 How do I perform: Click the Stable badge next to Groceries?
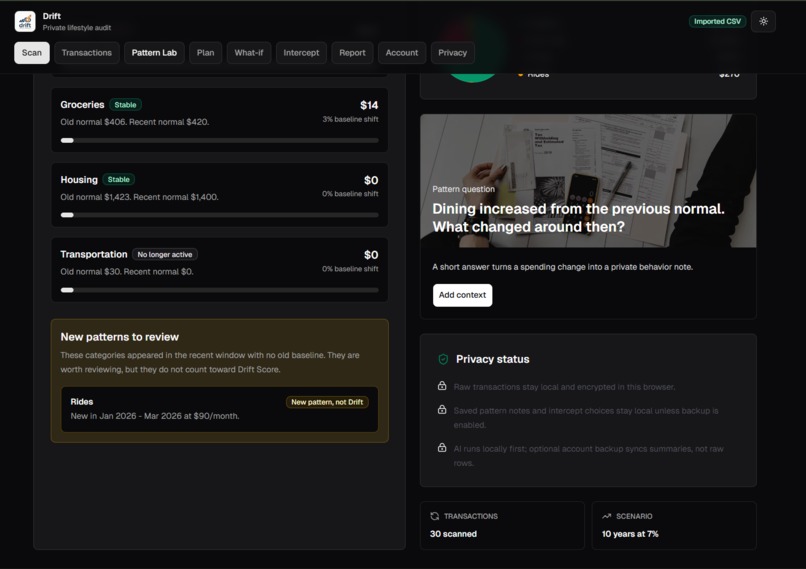125,105
